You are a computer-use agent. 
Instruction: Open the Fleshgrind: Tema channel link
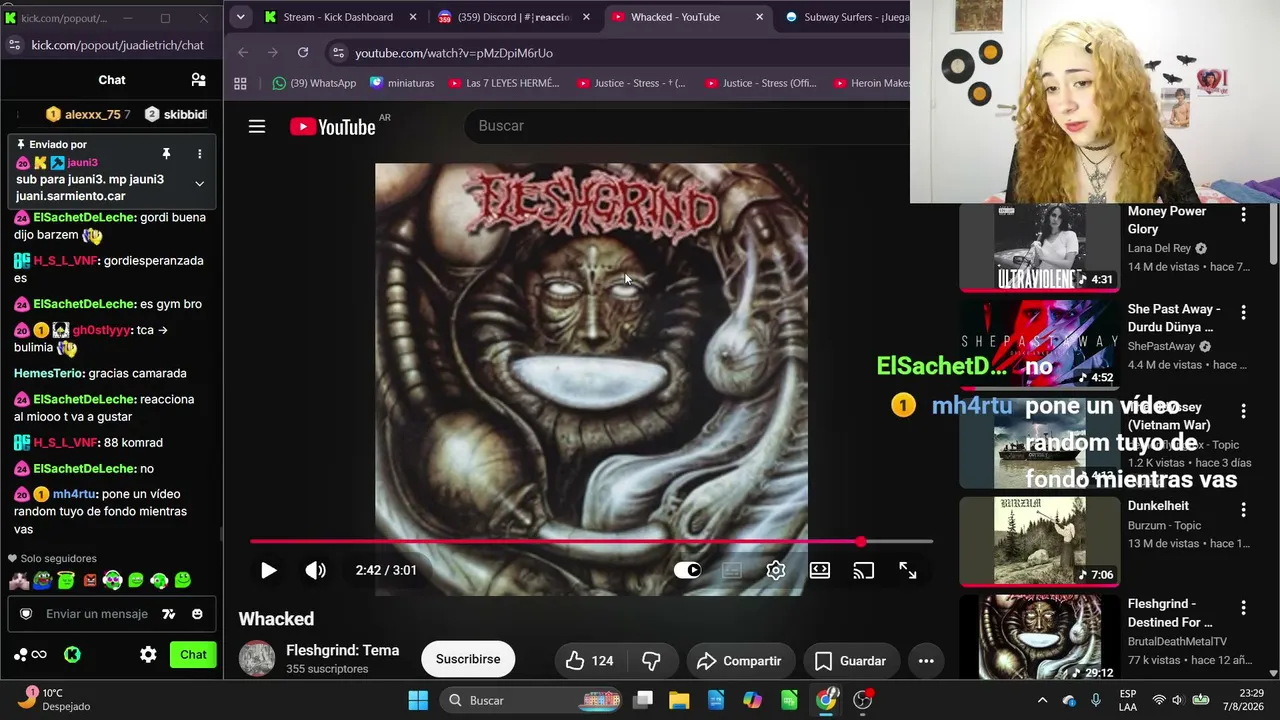coord(342,650)
